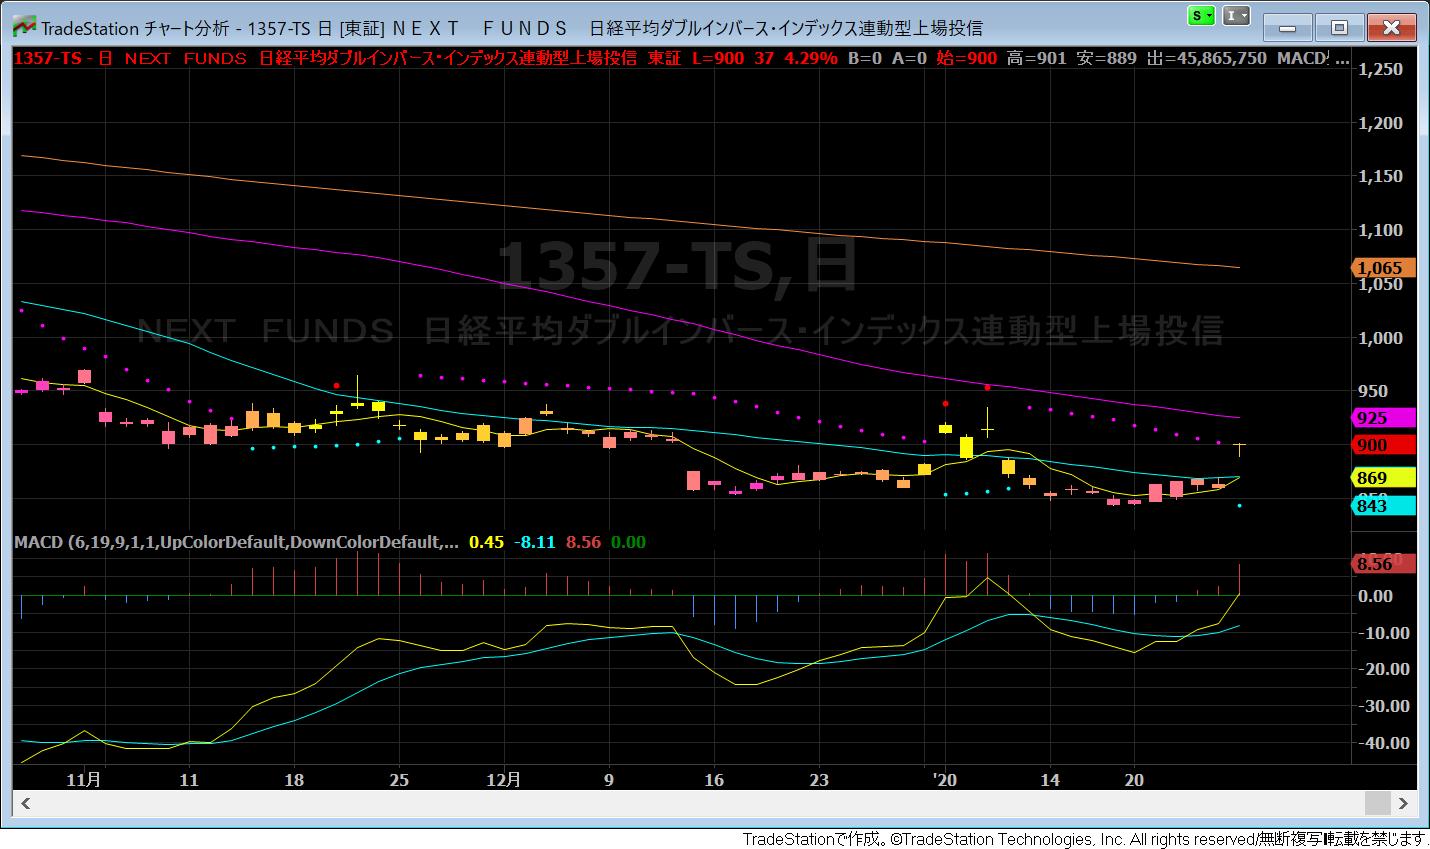
Task: Click the B=0 bid text in status line
Action: click(x=866, y=58)
